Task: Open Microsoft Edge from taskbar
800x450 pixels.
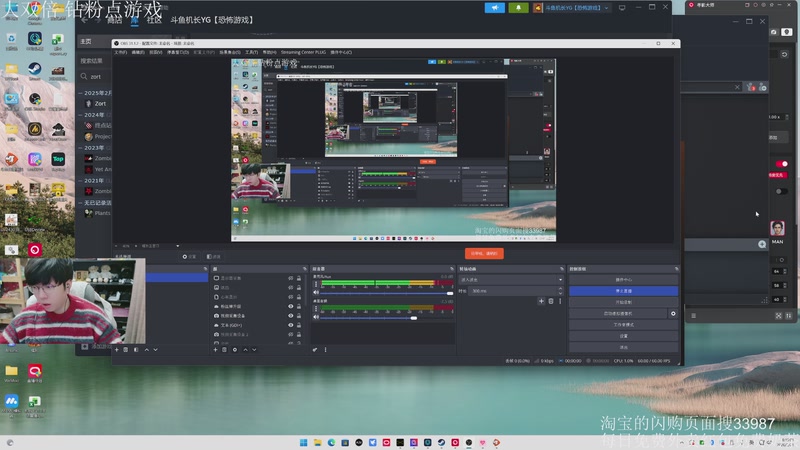Action: point(331,442)
